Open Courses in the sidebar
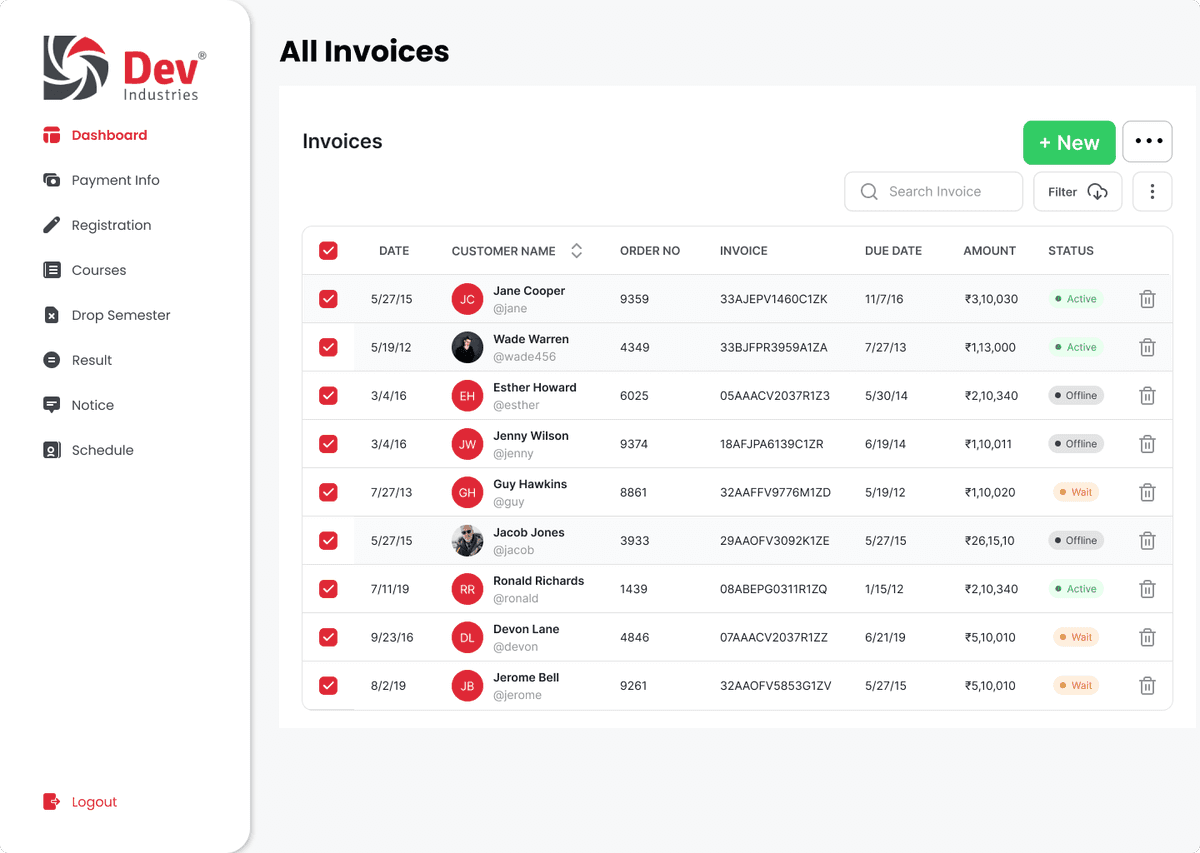Image resolution: width=1200 pixels, height=853 pixels. click(x=98, y=270)
